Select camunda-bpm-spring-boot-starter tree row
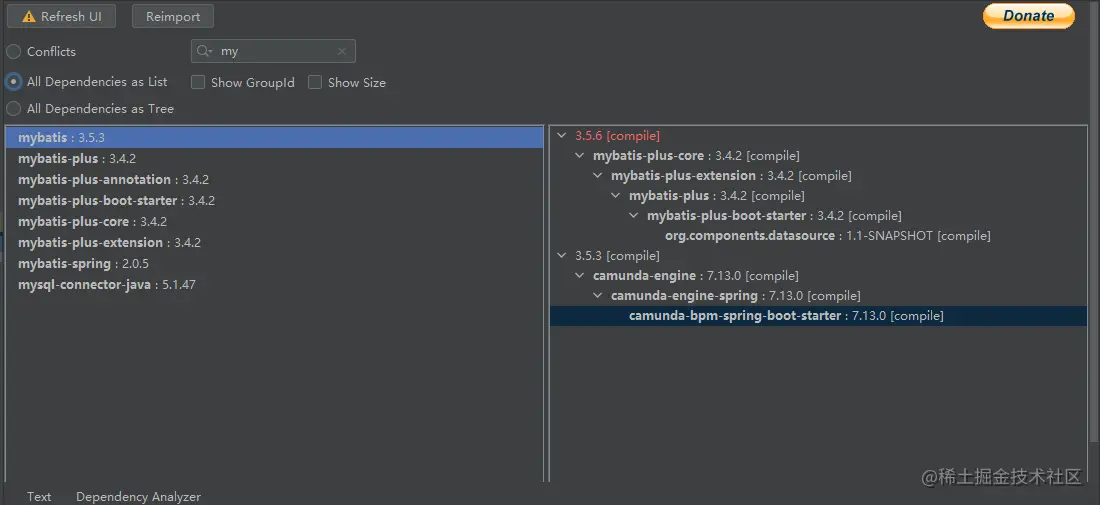The image size is (1100, 505). pyautogui.click(x=819, y=316)
